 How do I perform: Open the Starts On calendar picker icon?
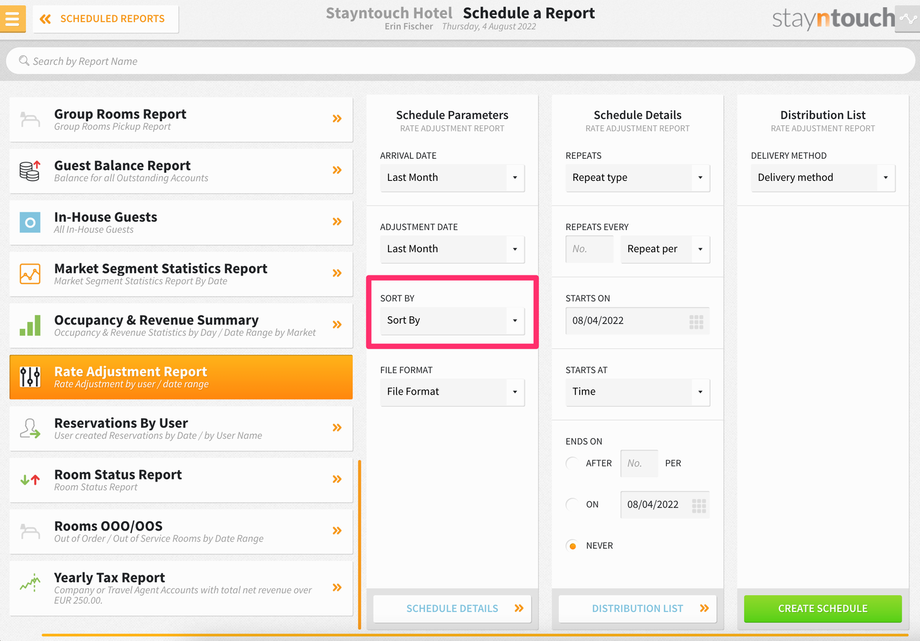tap(696, 321)
